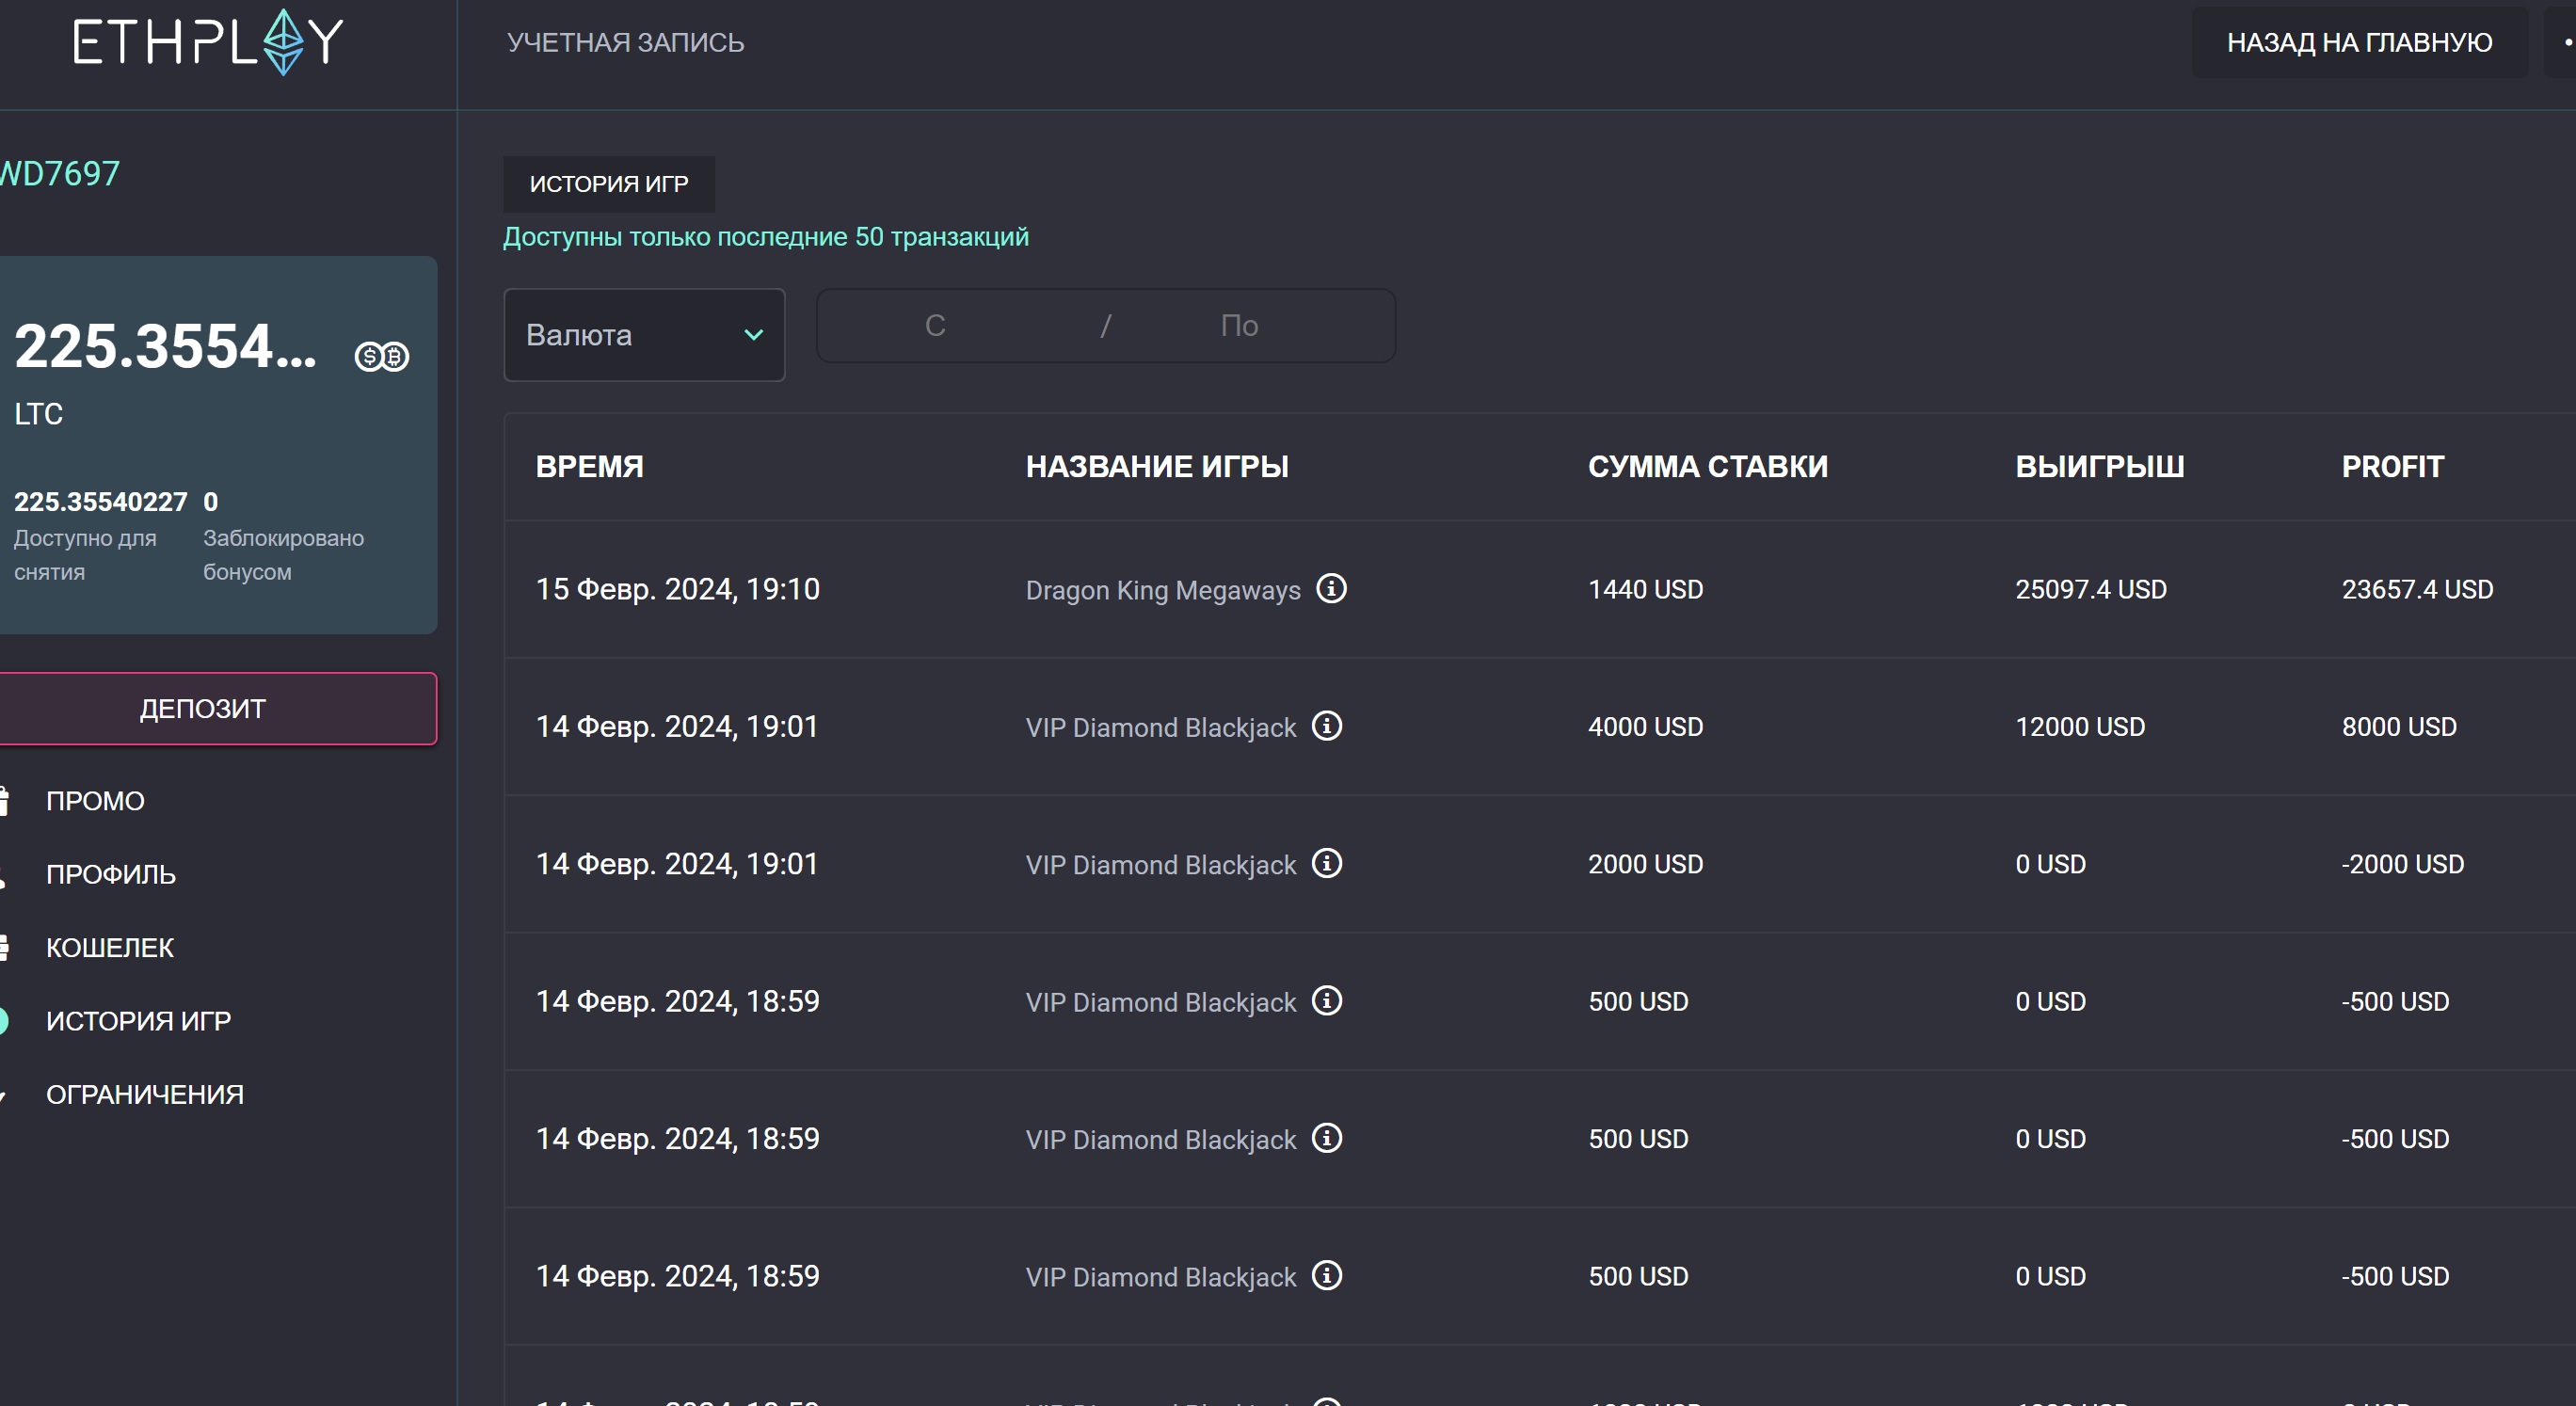Screen dimensions: 2576x1406
Task: Select ИСТОРИЯ ИГР in sidebar menu
Action: (x=138, y=1021)
